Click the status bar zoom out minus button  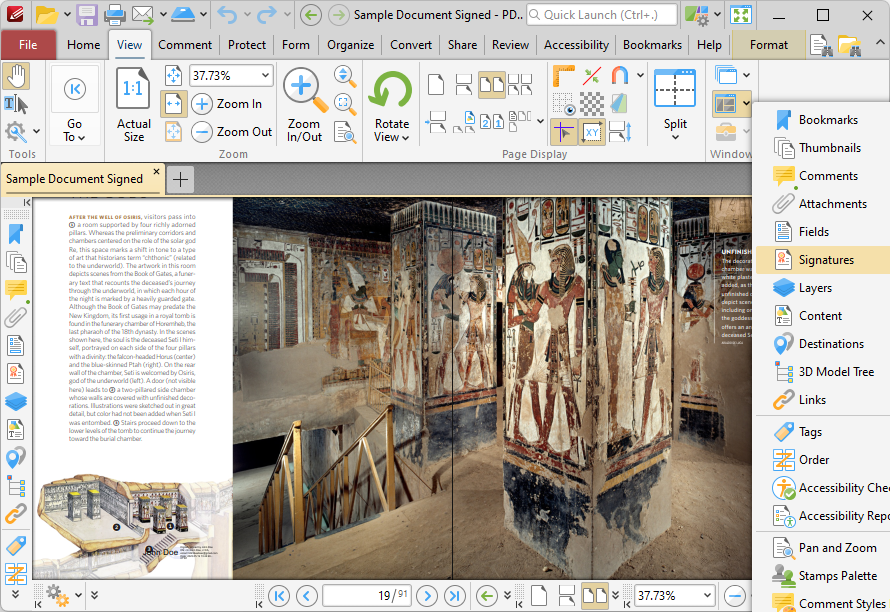(734, 596)
